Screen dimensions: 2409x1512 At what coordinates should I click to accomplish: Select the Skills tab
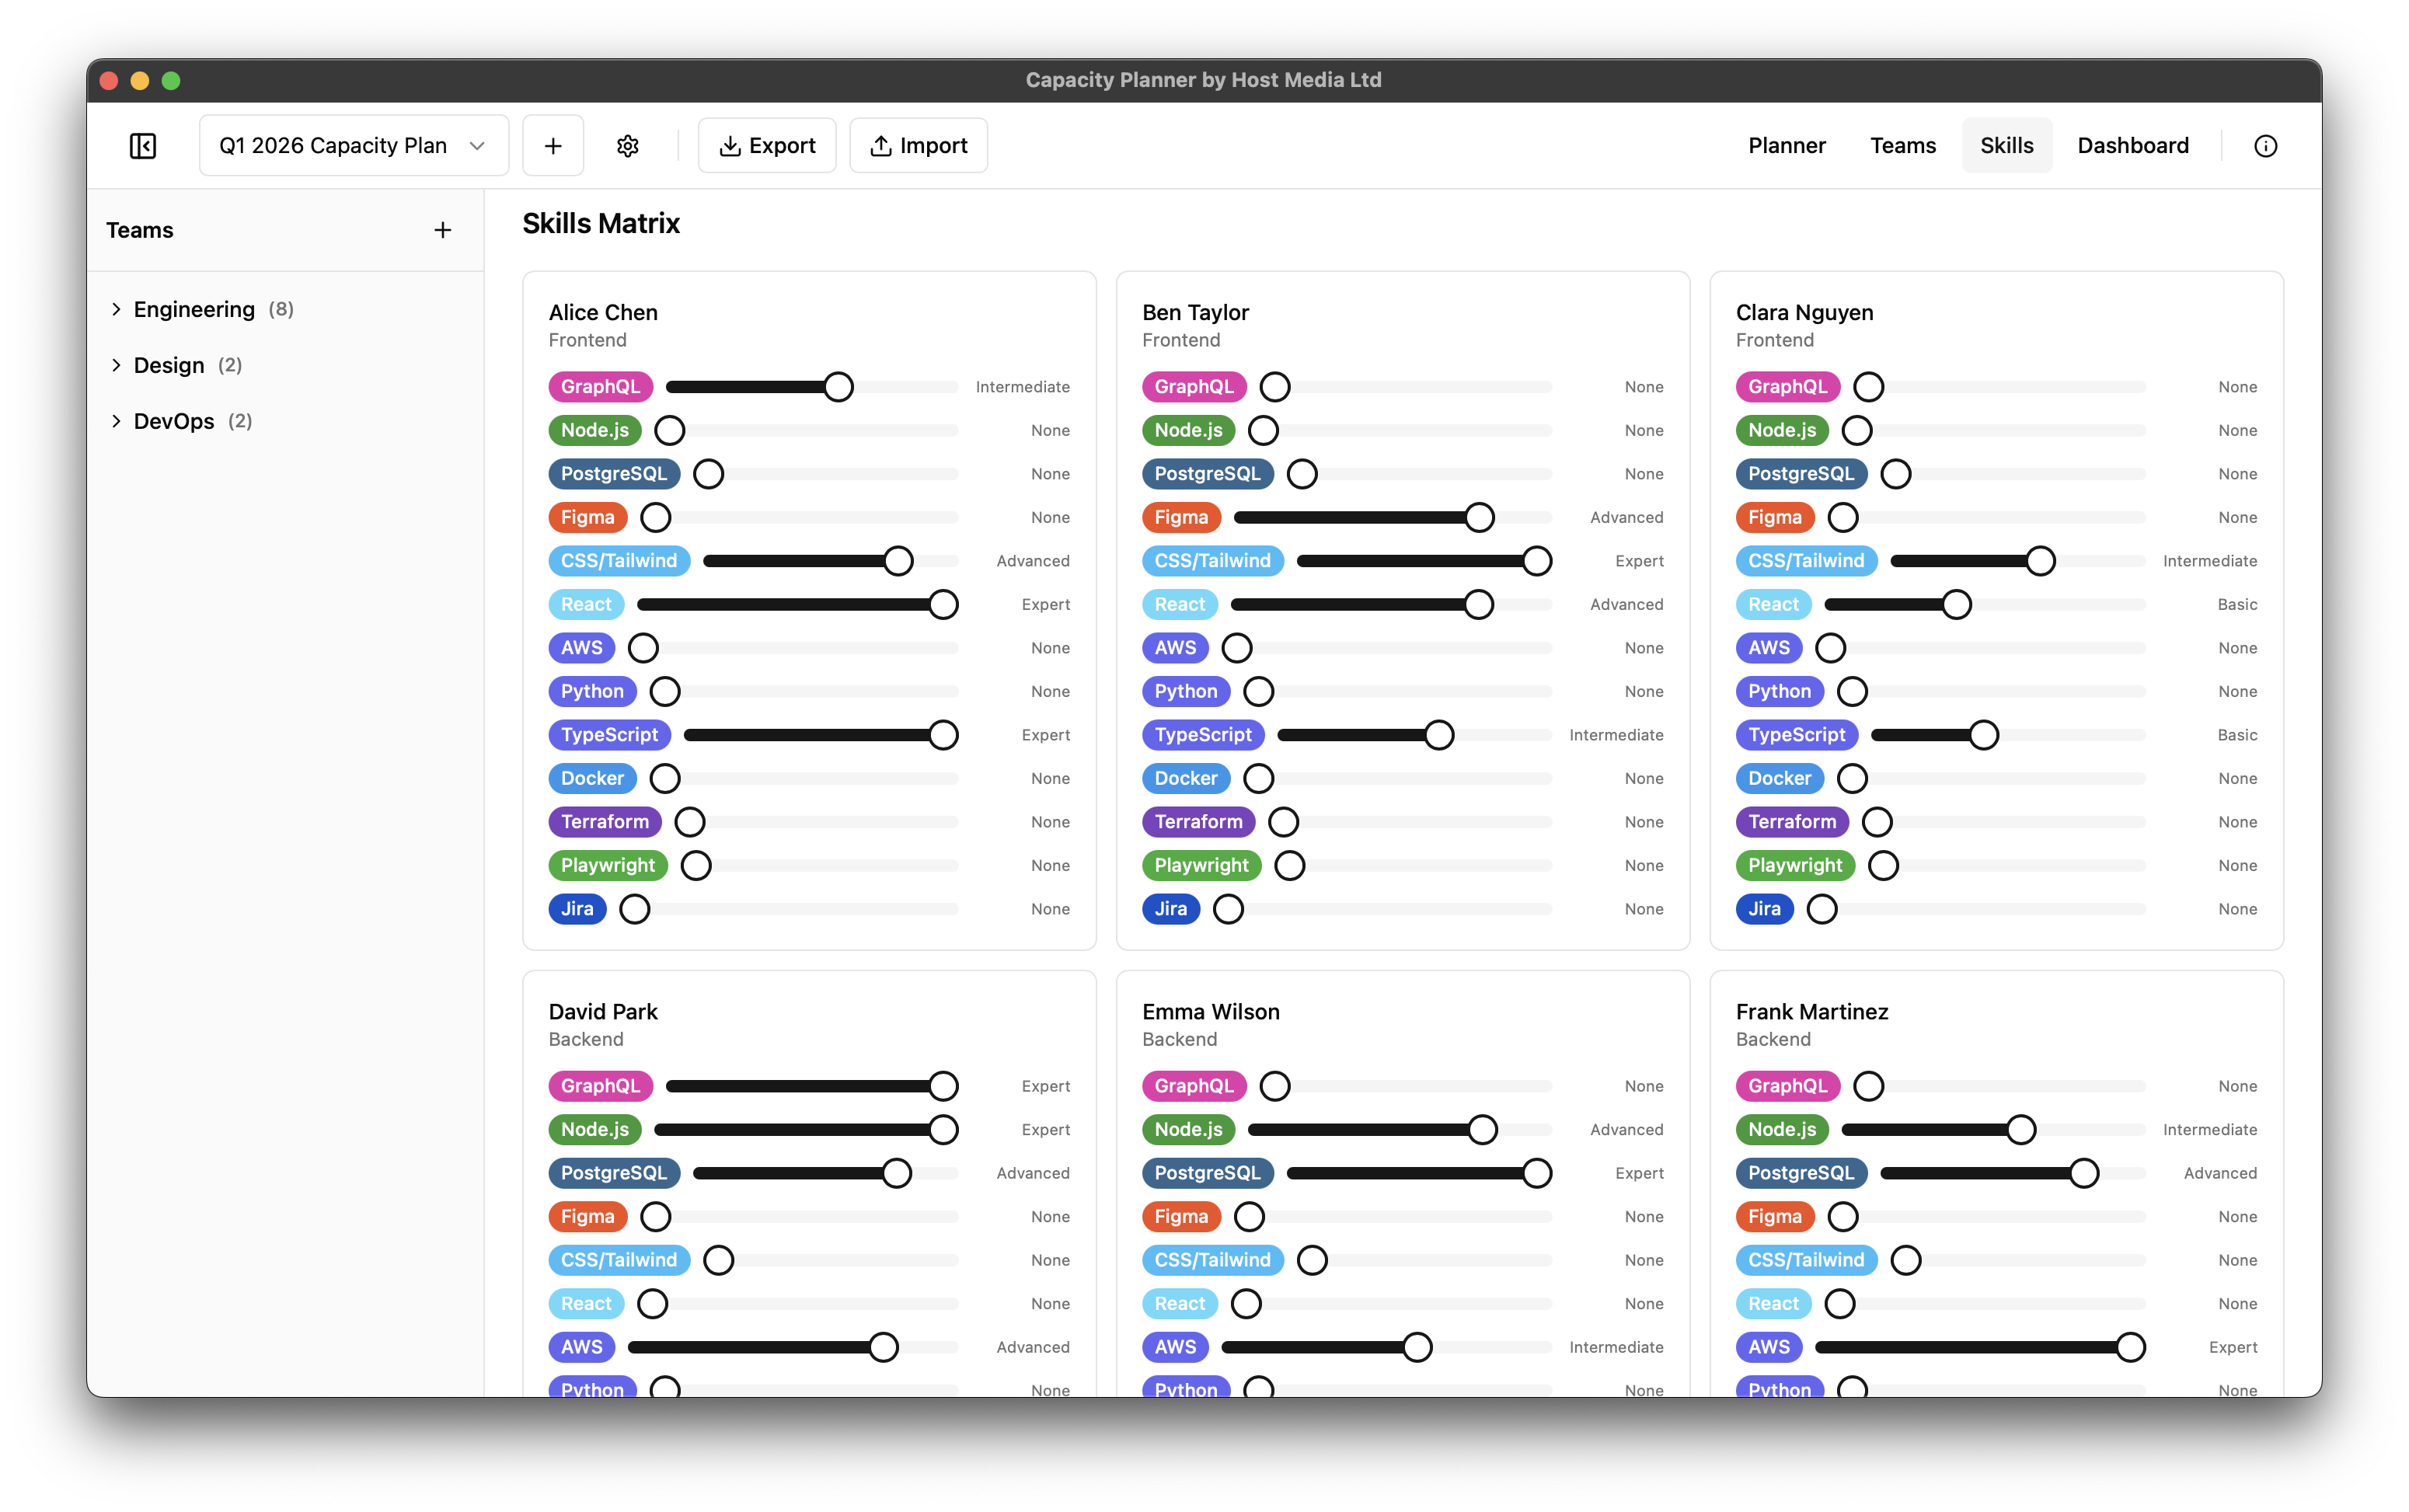(x=2006, y=146)
